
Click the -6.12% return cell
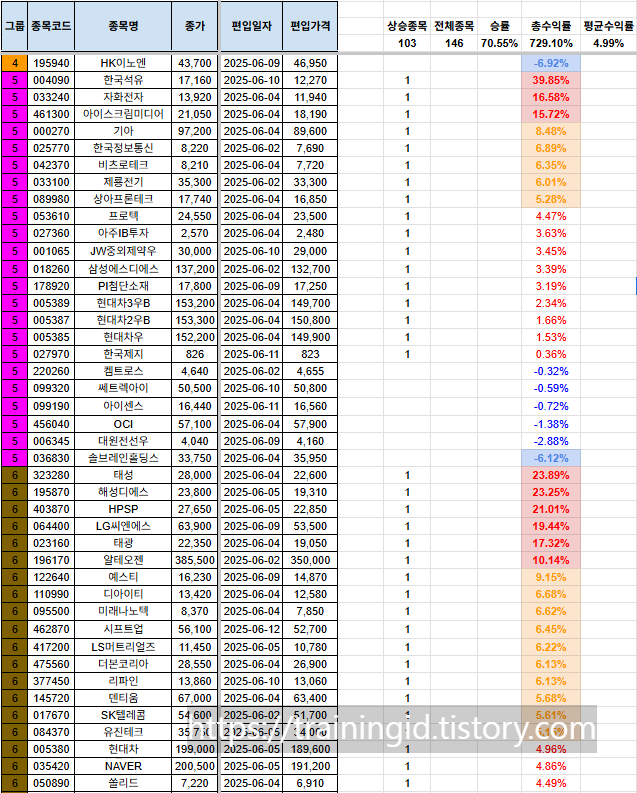[551, 458]
